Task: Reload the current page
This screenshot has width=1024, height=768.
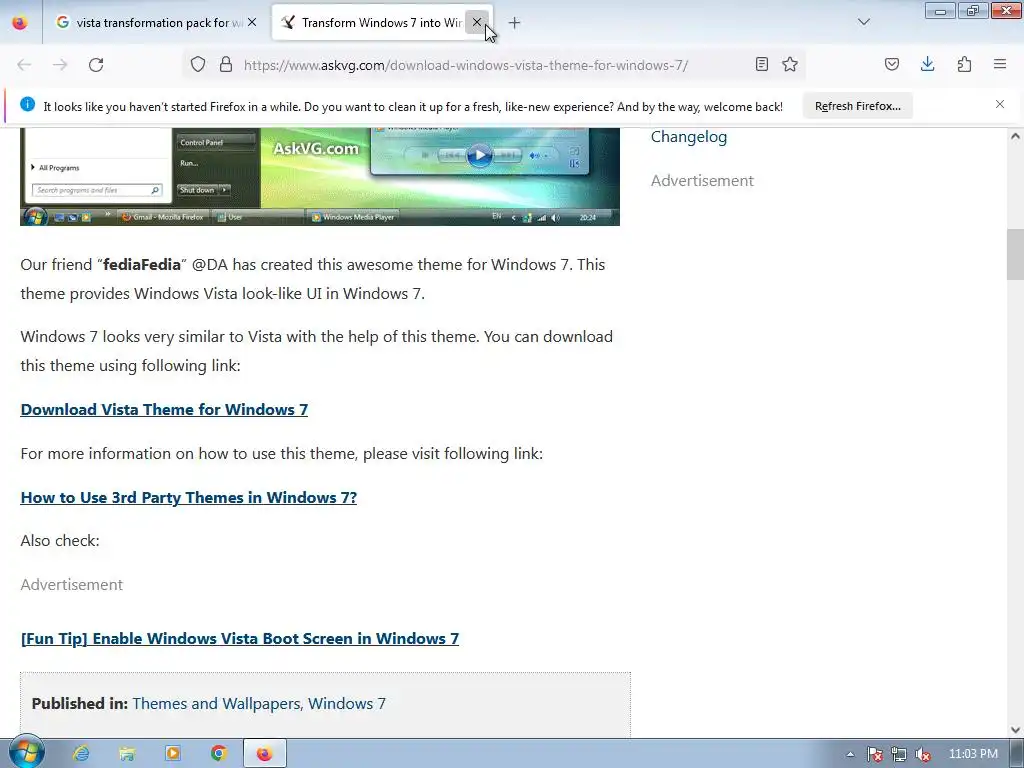Action: (x=96, y=65)
